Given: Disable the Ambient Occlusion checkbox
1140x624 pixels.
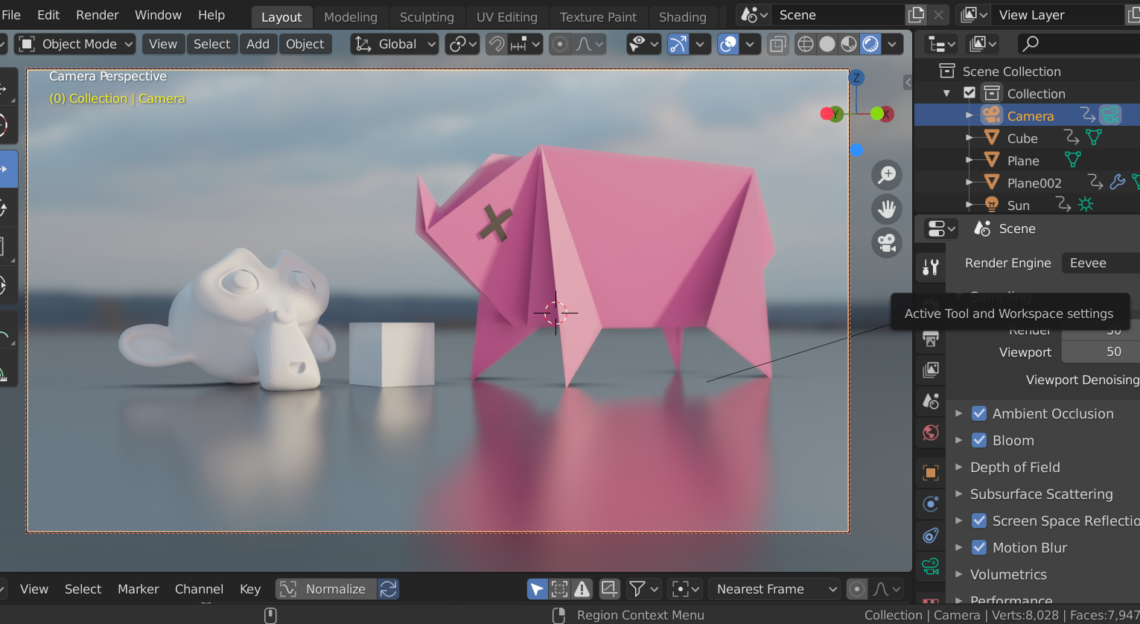Looking at the screenshot, I should [978, 413].
